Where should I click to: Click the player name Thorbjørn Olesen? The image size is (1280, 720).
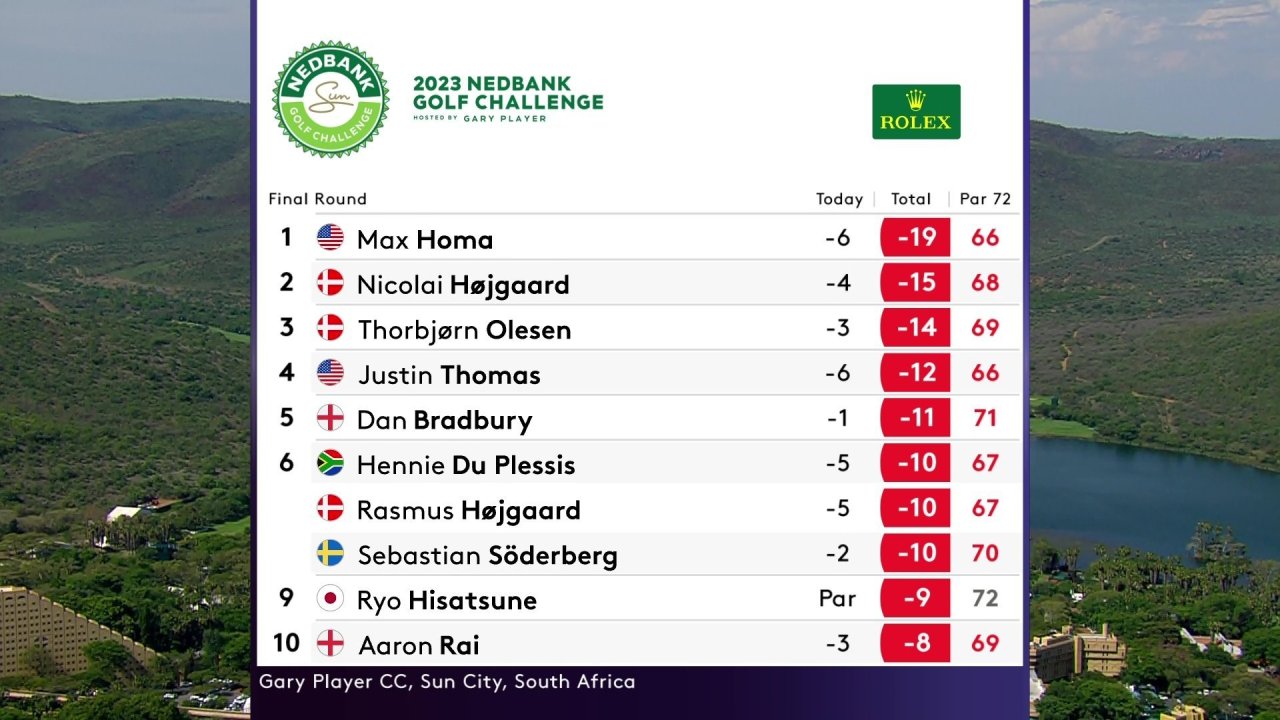(464, 330)
